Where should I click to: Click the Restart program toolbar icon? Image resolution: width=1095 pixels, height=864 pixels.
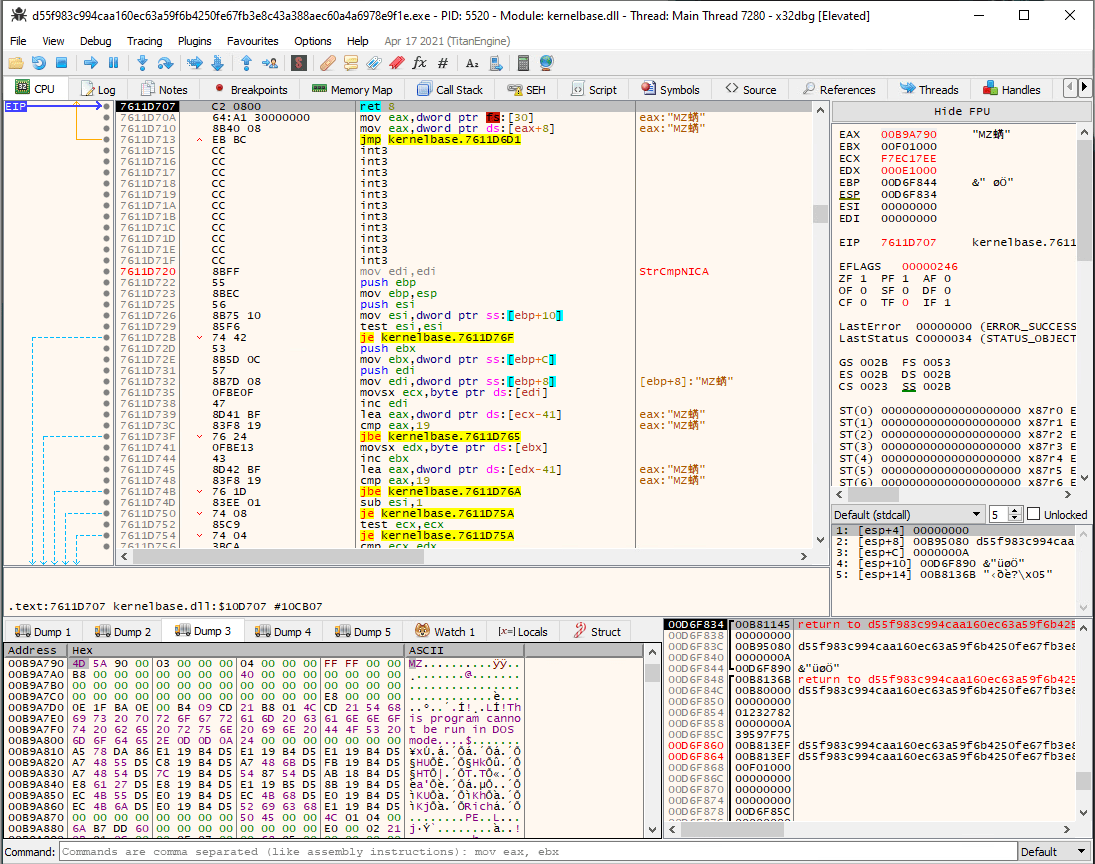point(38,63)
